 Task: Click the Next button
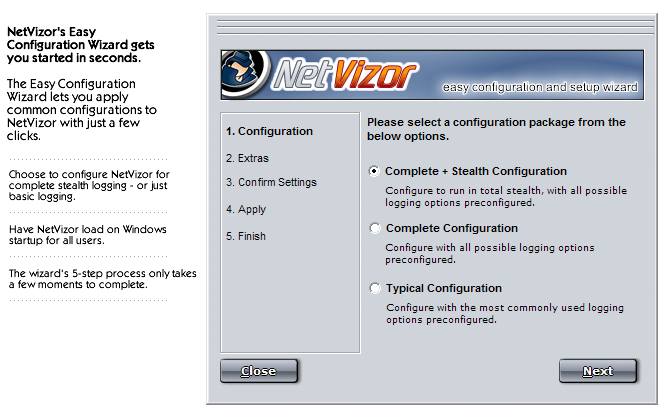(x=598, y=371)
